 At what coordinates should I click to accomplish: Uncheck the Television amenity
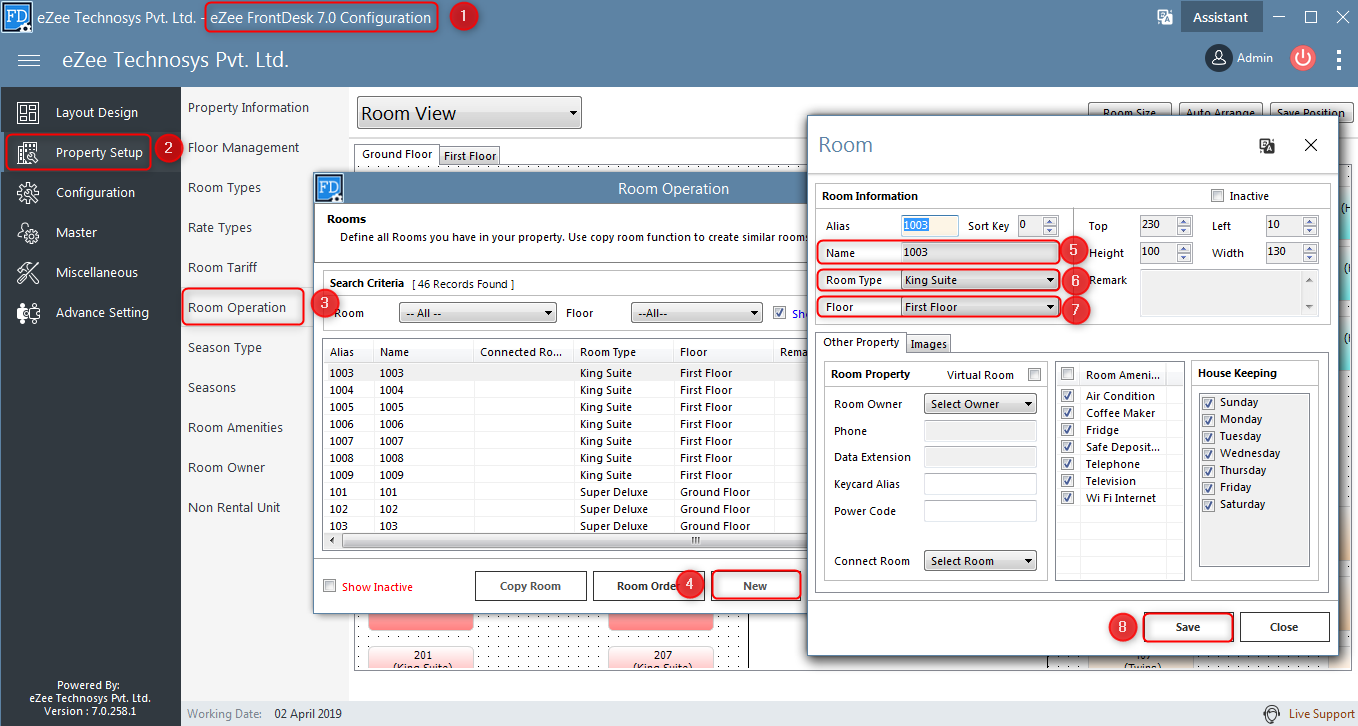pos(1067,481)
